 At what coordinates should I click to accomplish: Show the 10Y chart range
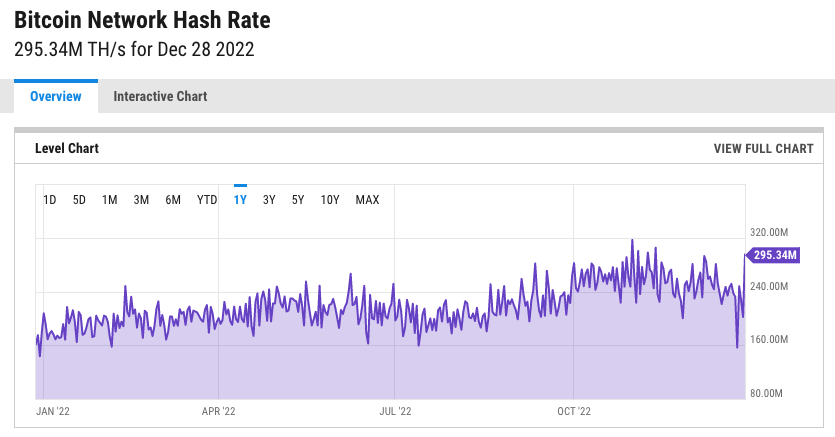tap(330, 200)
